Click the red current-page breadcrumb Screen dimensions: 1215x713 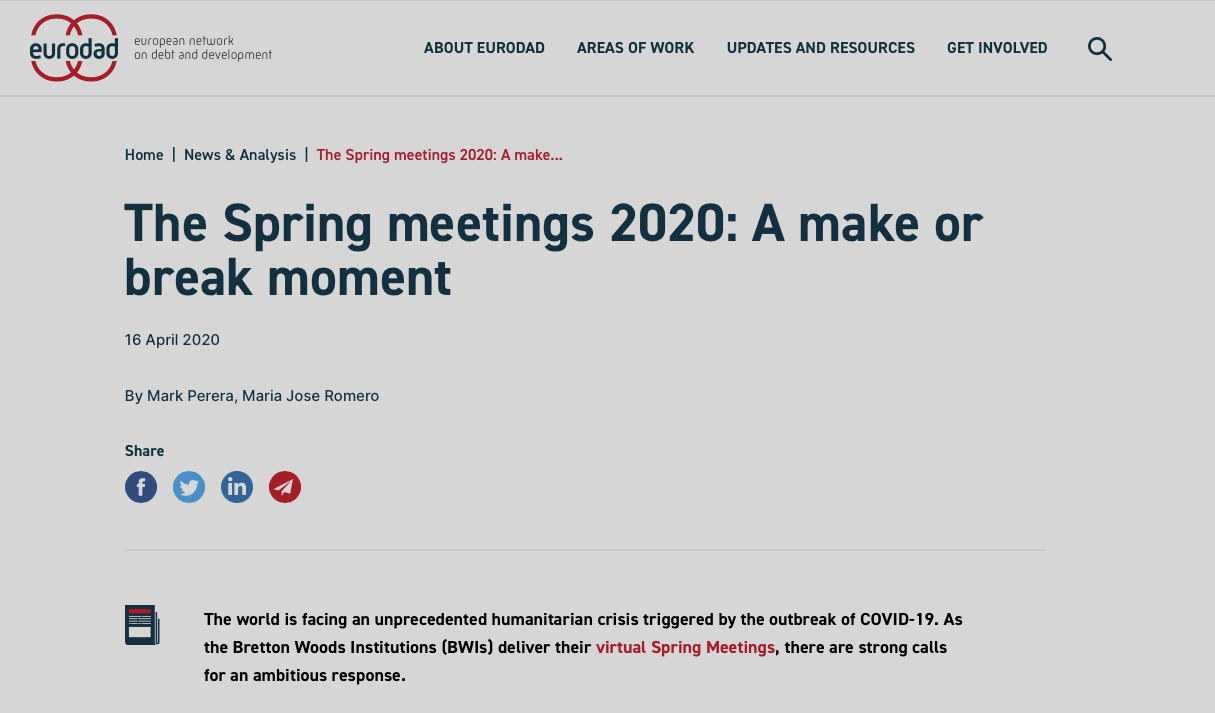[x=439, y=155]
